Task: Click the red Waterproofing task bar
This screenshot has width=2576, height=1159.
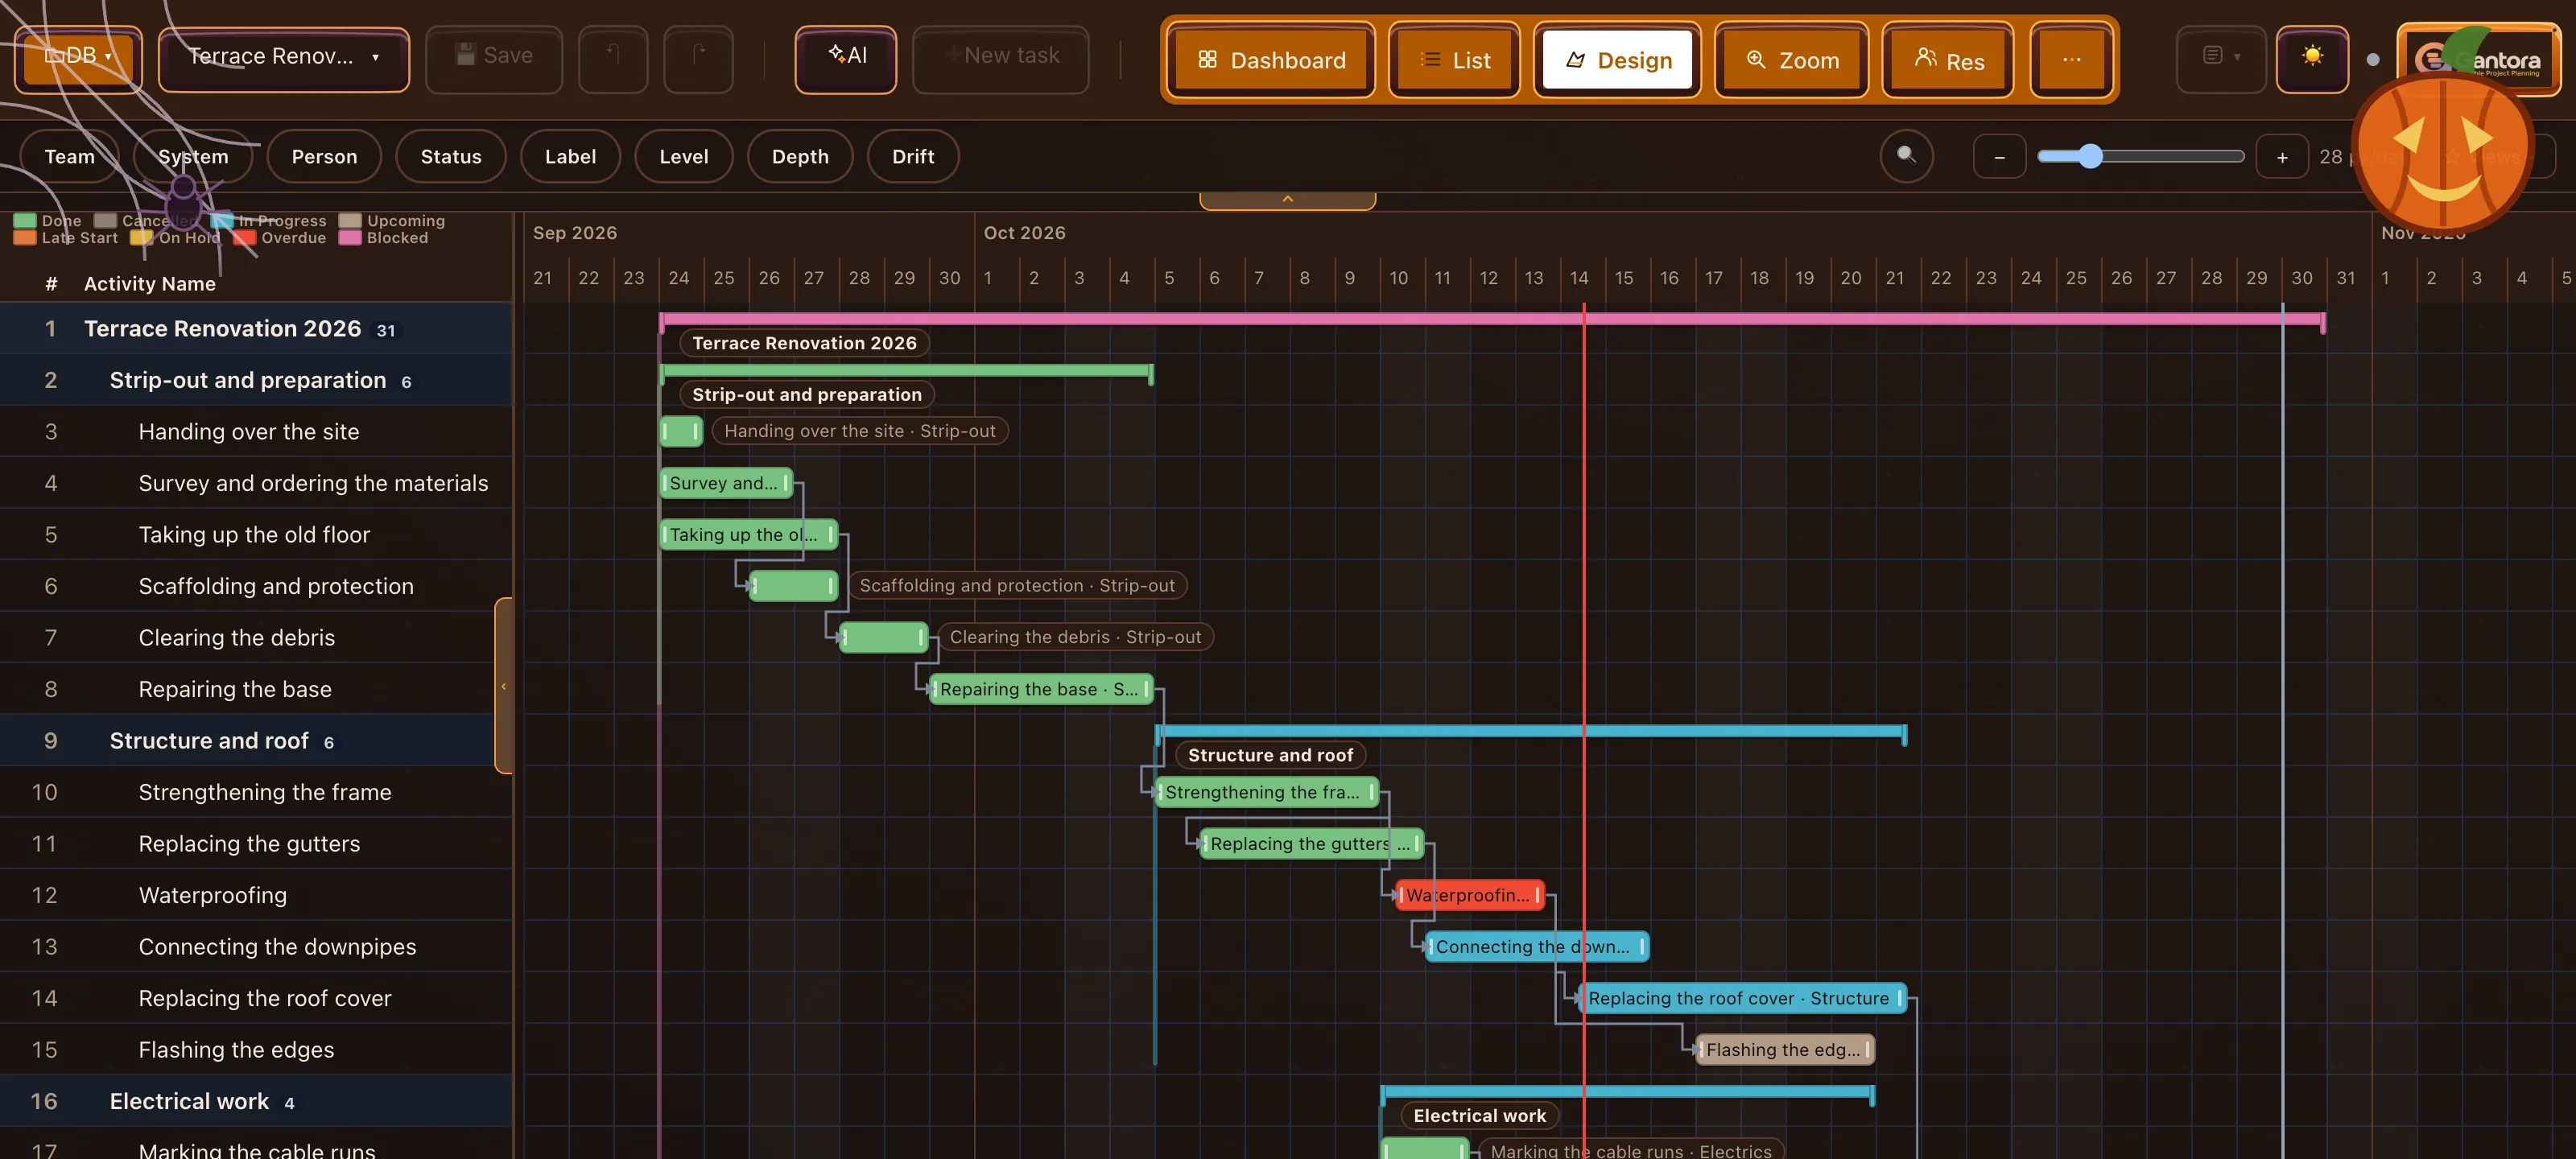Action: (1469, 895)
